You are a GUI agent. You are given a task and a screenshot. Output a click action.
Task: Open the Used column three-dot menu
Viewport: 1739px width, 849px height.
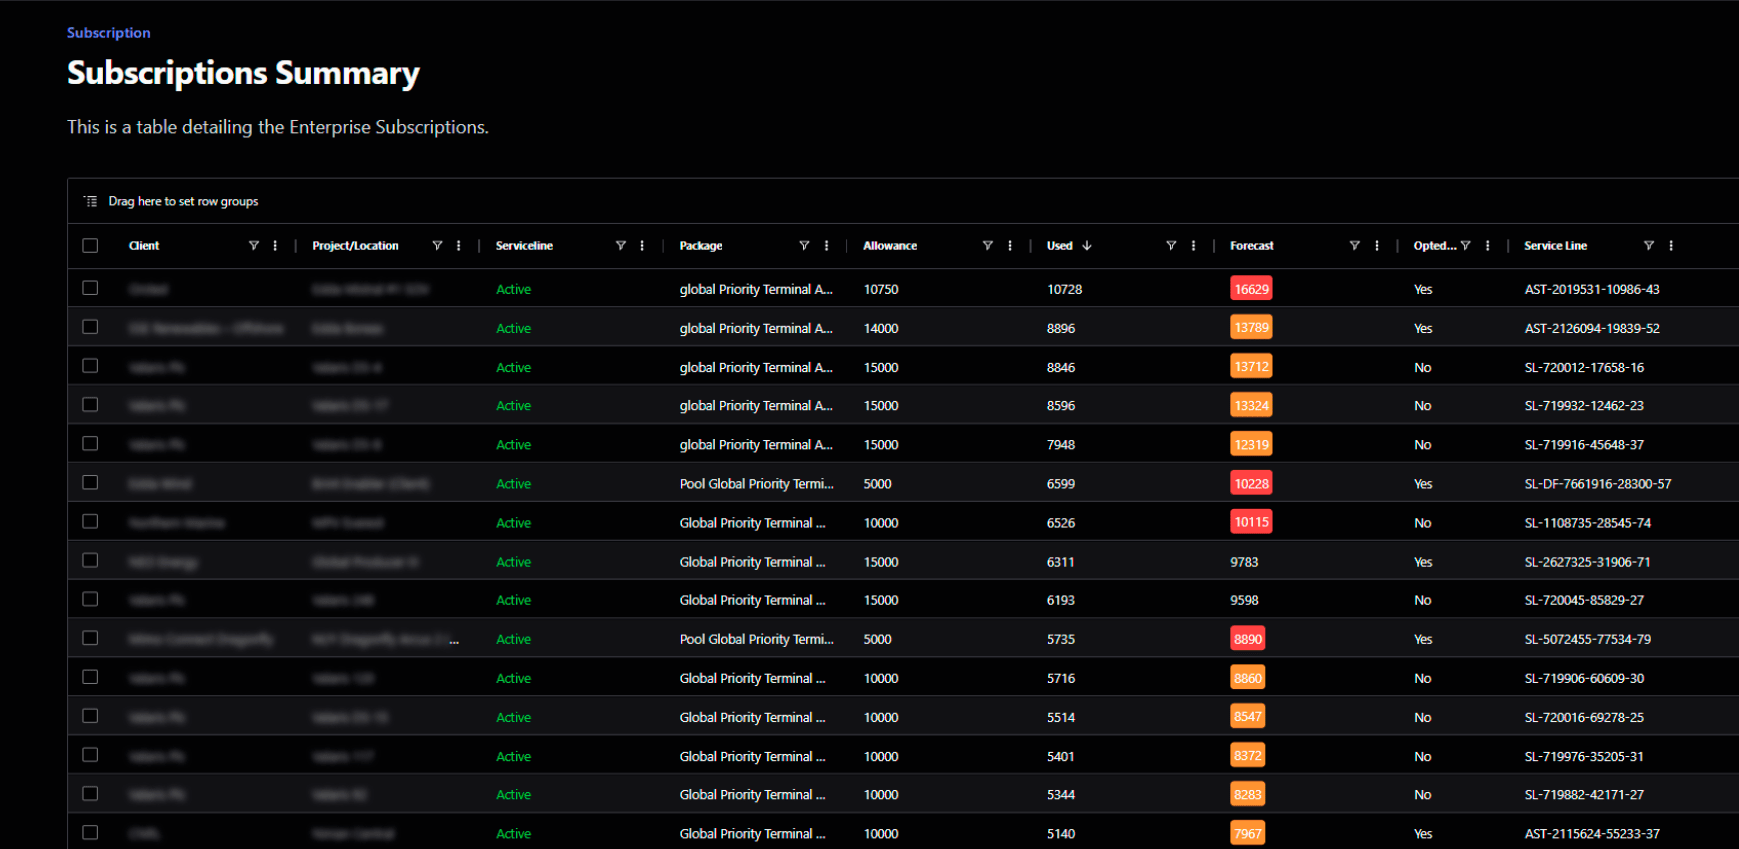(x=1194, y=246)
